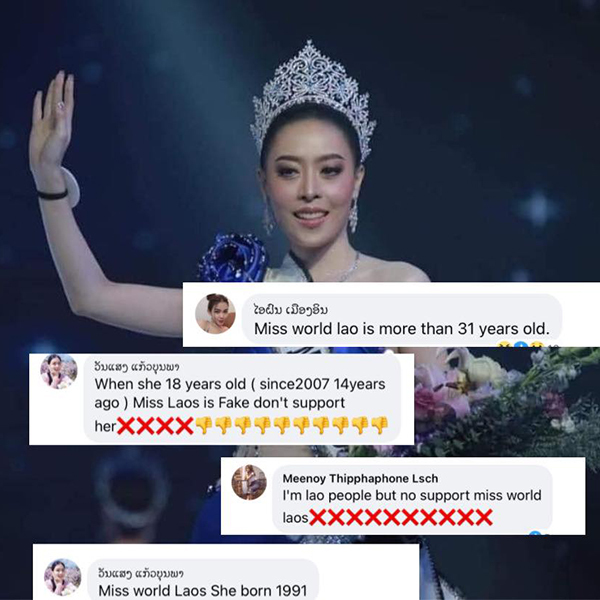Select the comment text 'Miss Laos is Fake don't support'
The image size is (600, 600).
(239, 403)
